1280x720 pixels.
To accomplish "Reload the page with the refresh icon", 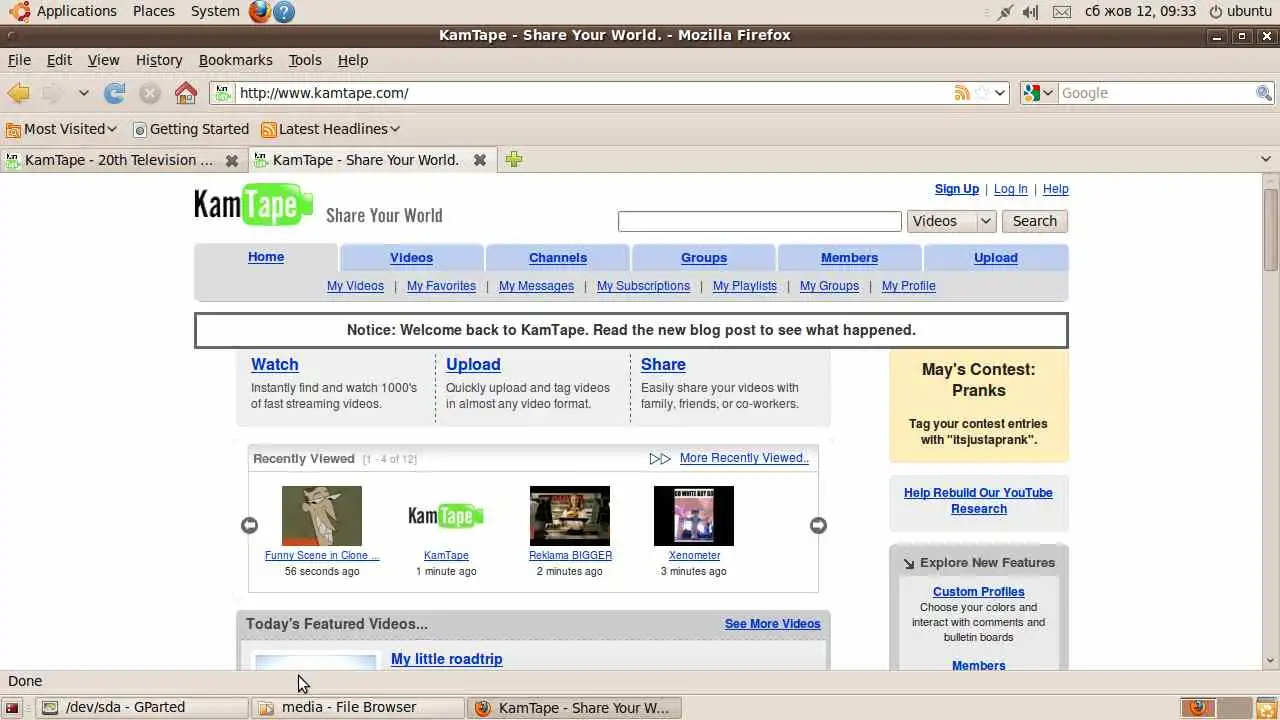I will (x=115, y=93).
